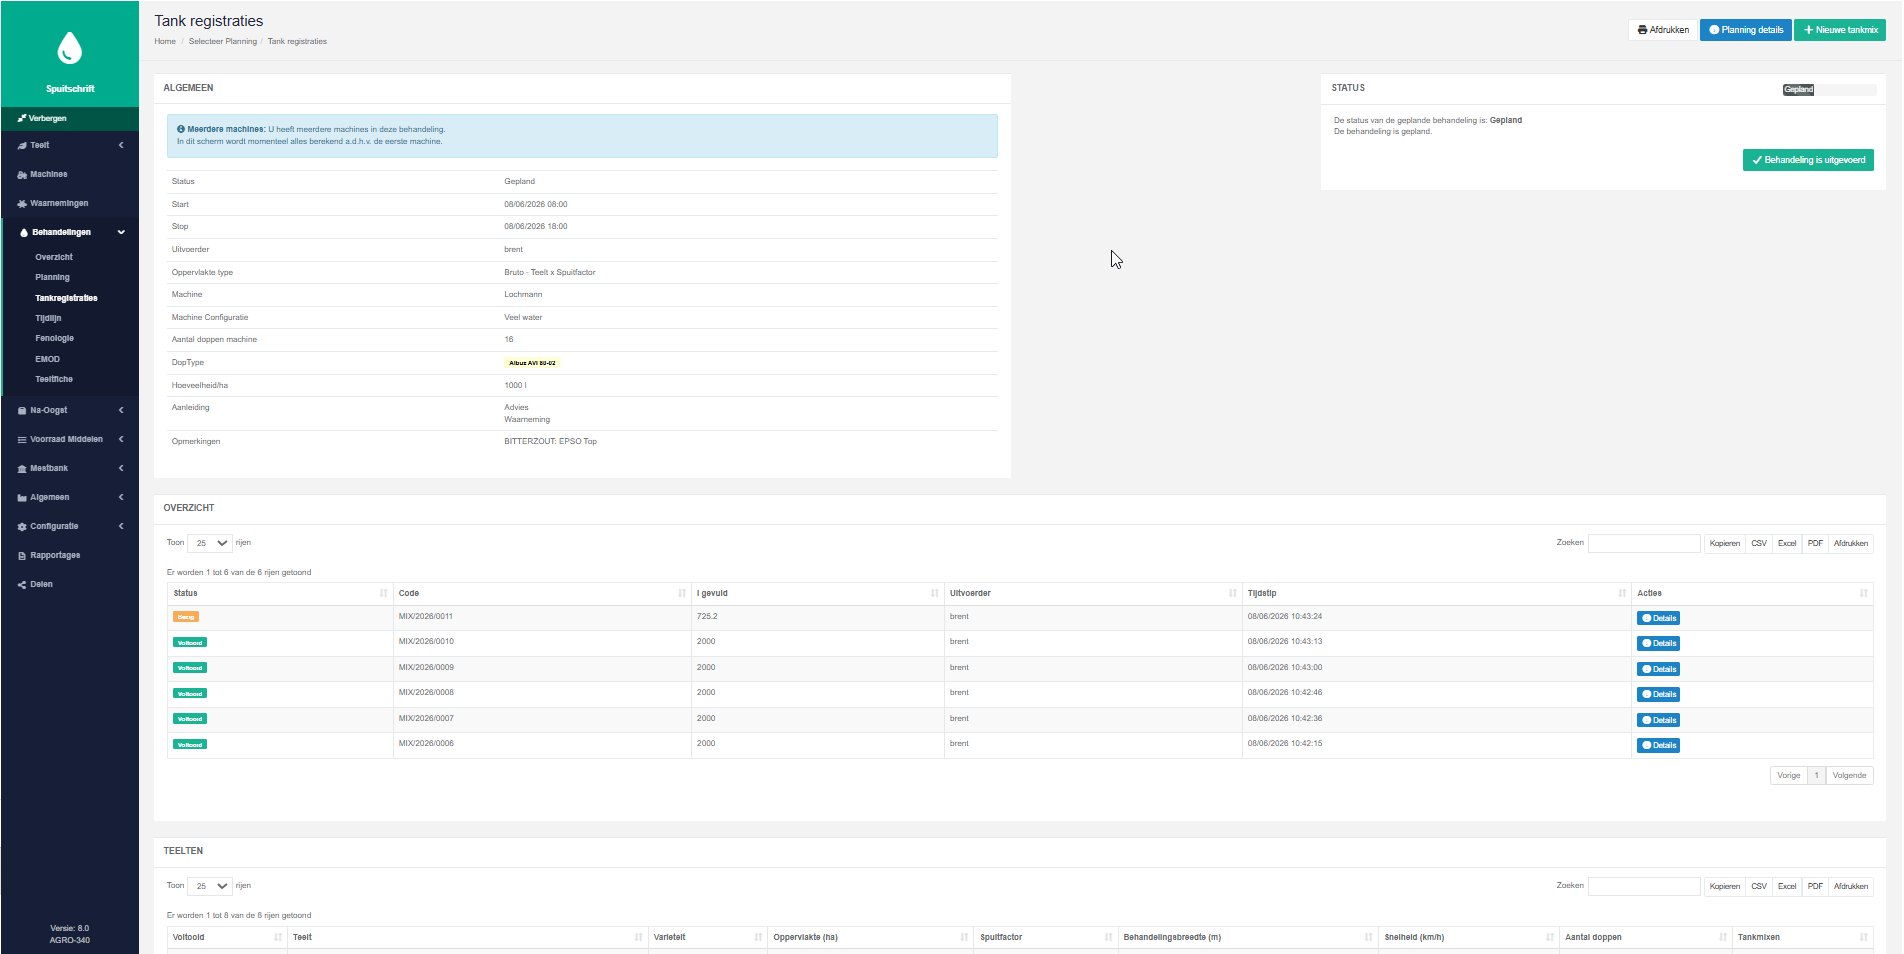Expand the Voorraad Middelen sidebar chevron
This screenshot has width=1904, height=954.
121,440
